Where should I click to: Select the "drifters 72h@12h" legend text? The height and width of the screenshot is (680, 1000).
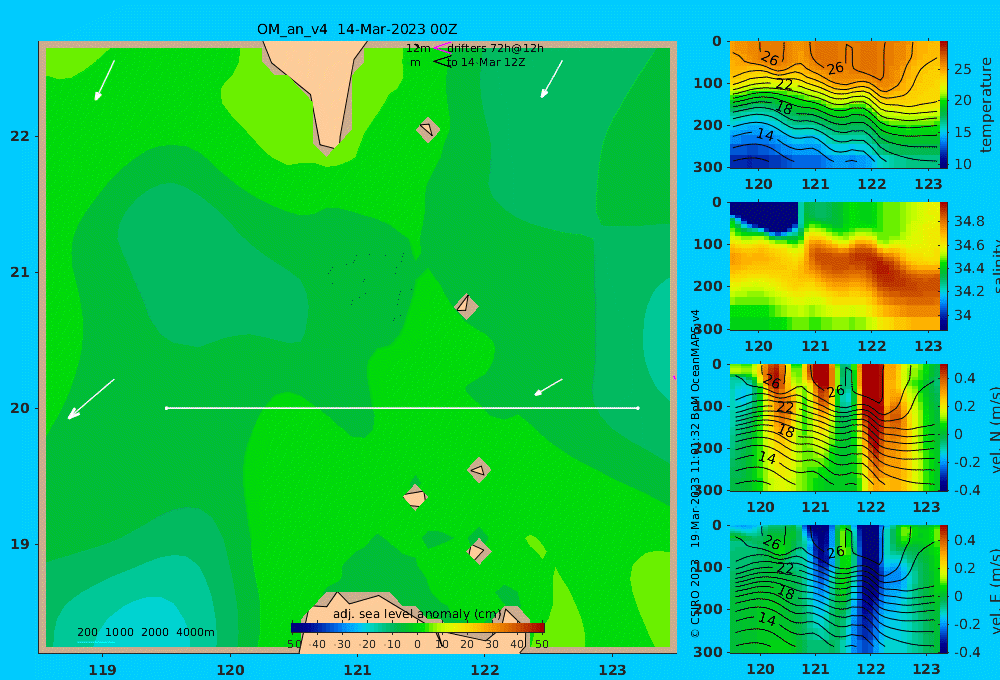pos(496,48)
